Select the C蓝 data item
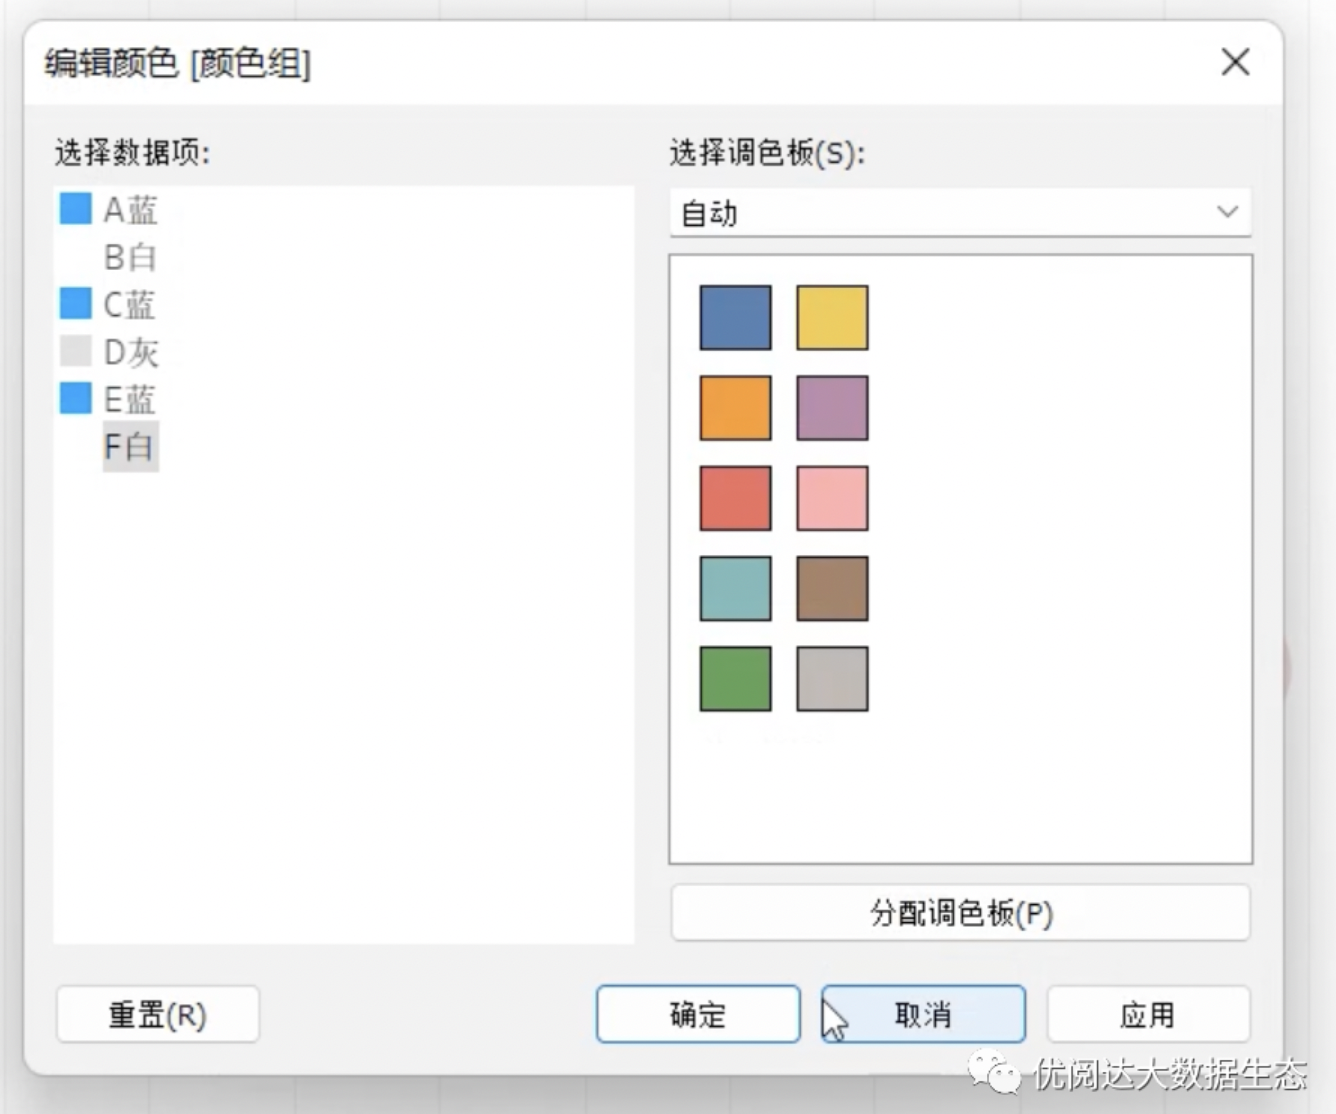 click(130, 304)
